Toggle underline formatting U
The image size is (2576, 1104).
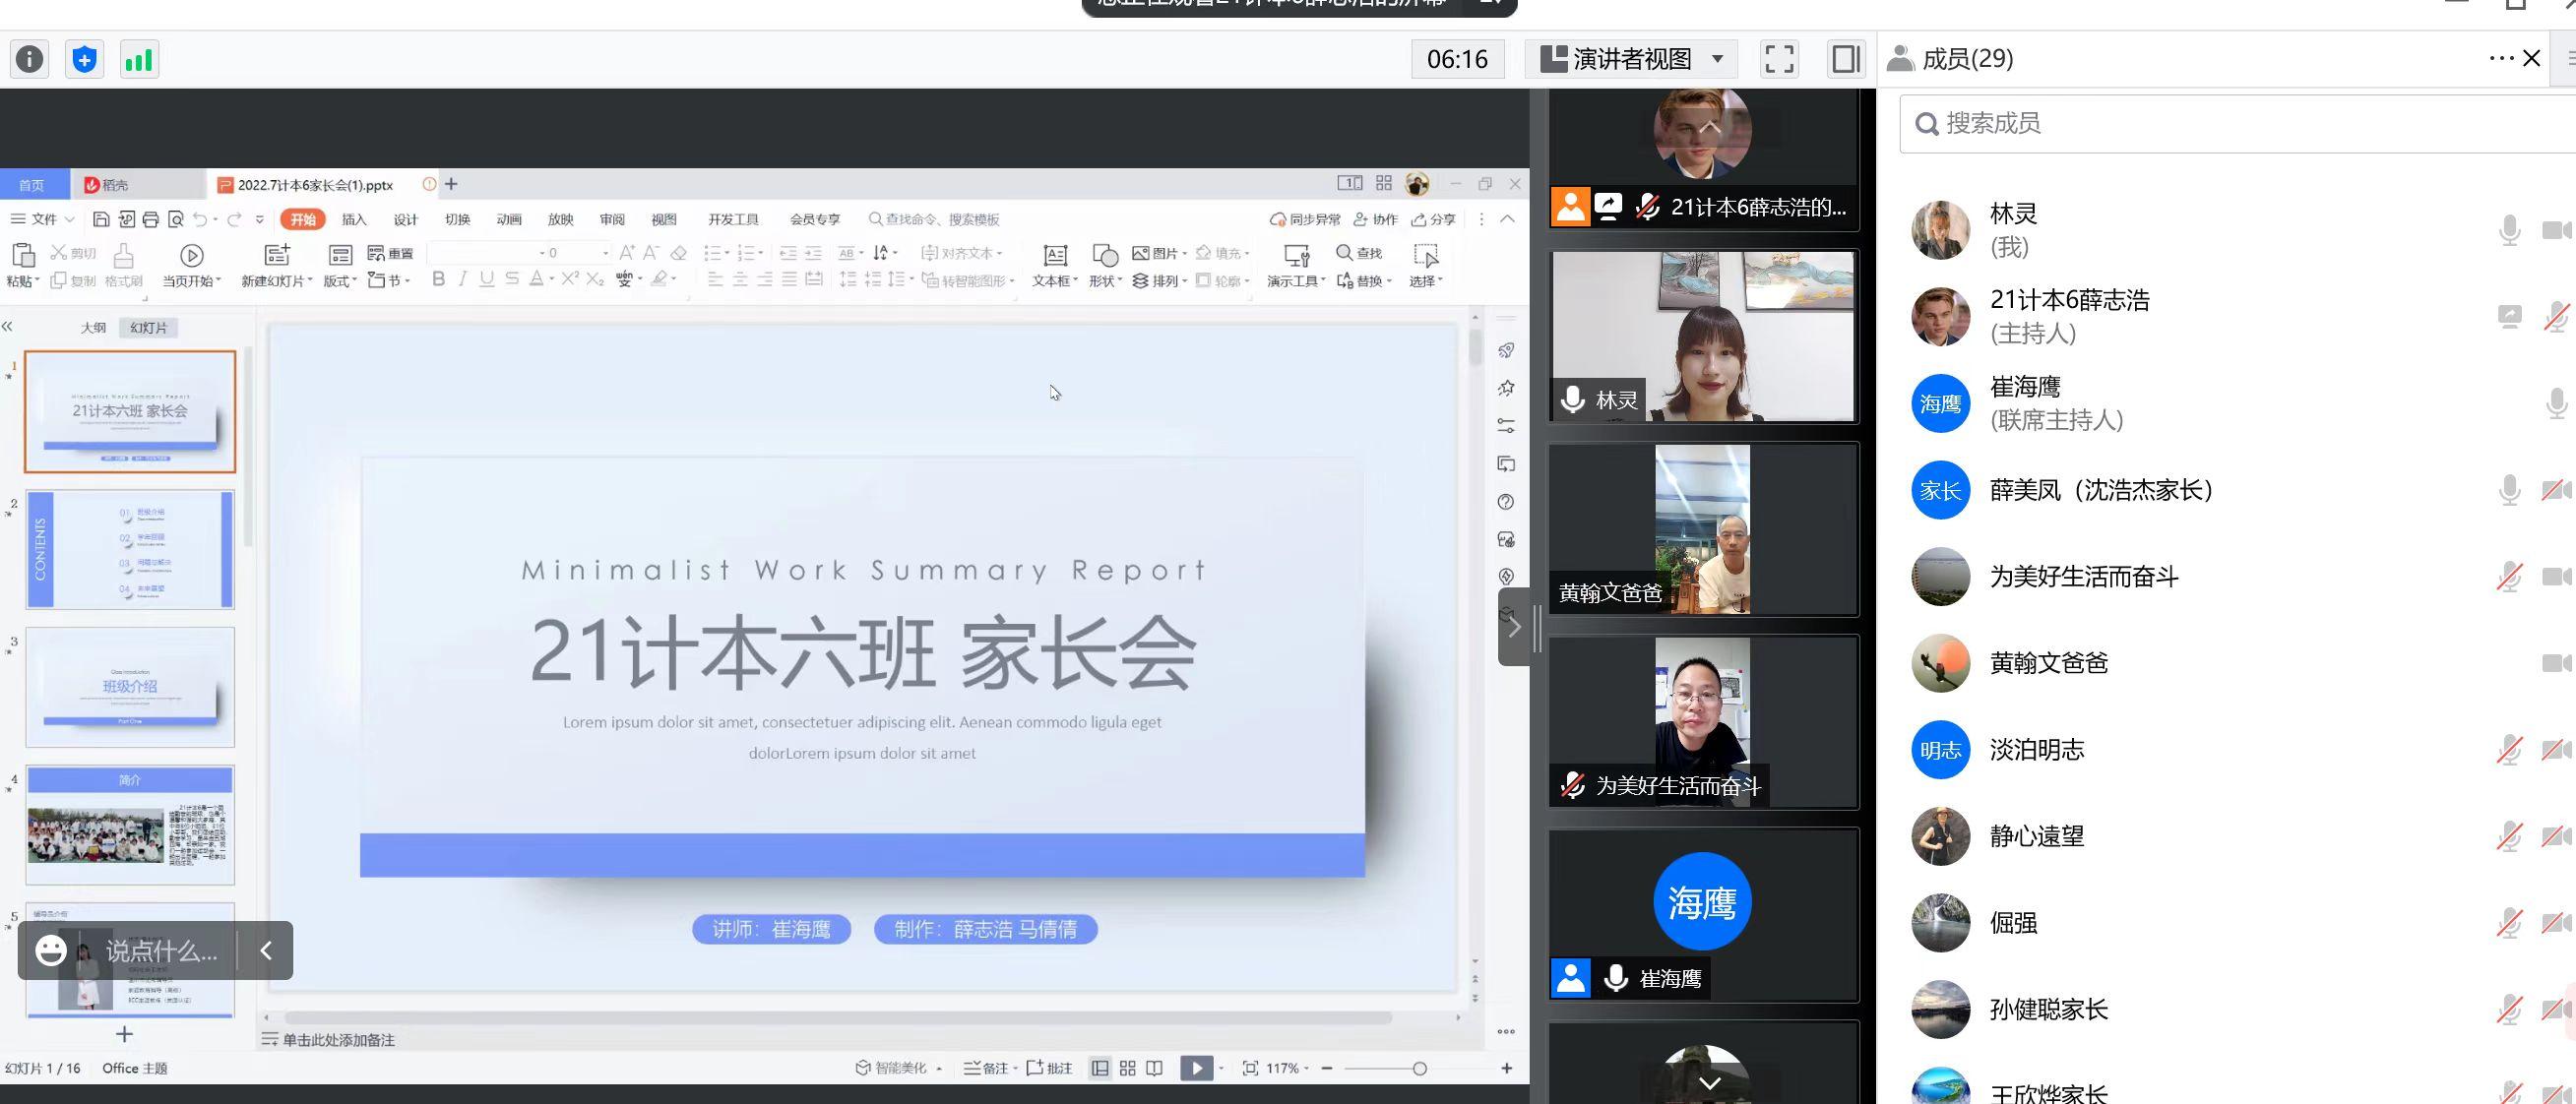point(487,279)
